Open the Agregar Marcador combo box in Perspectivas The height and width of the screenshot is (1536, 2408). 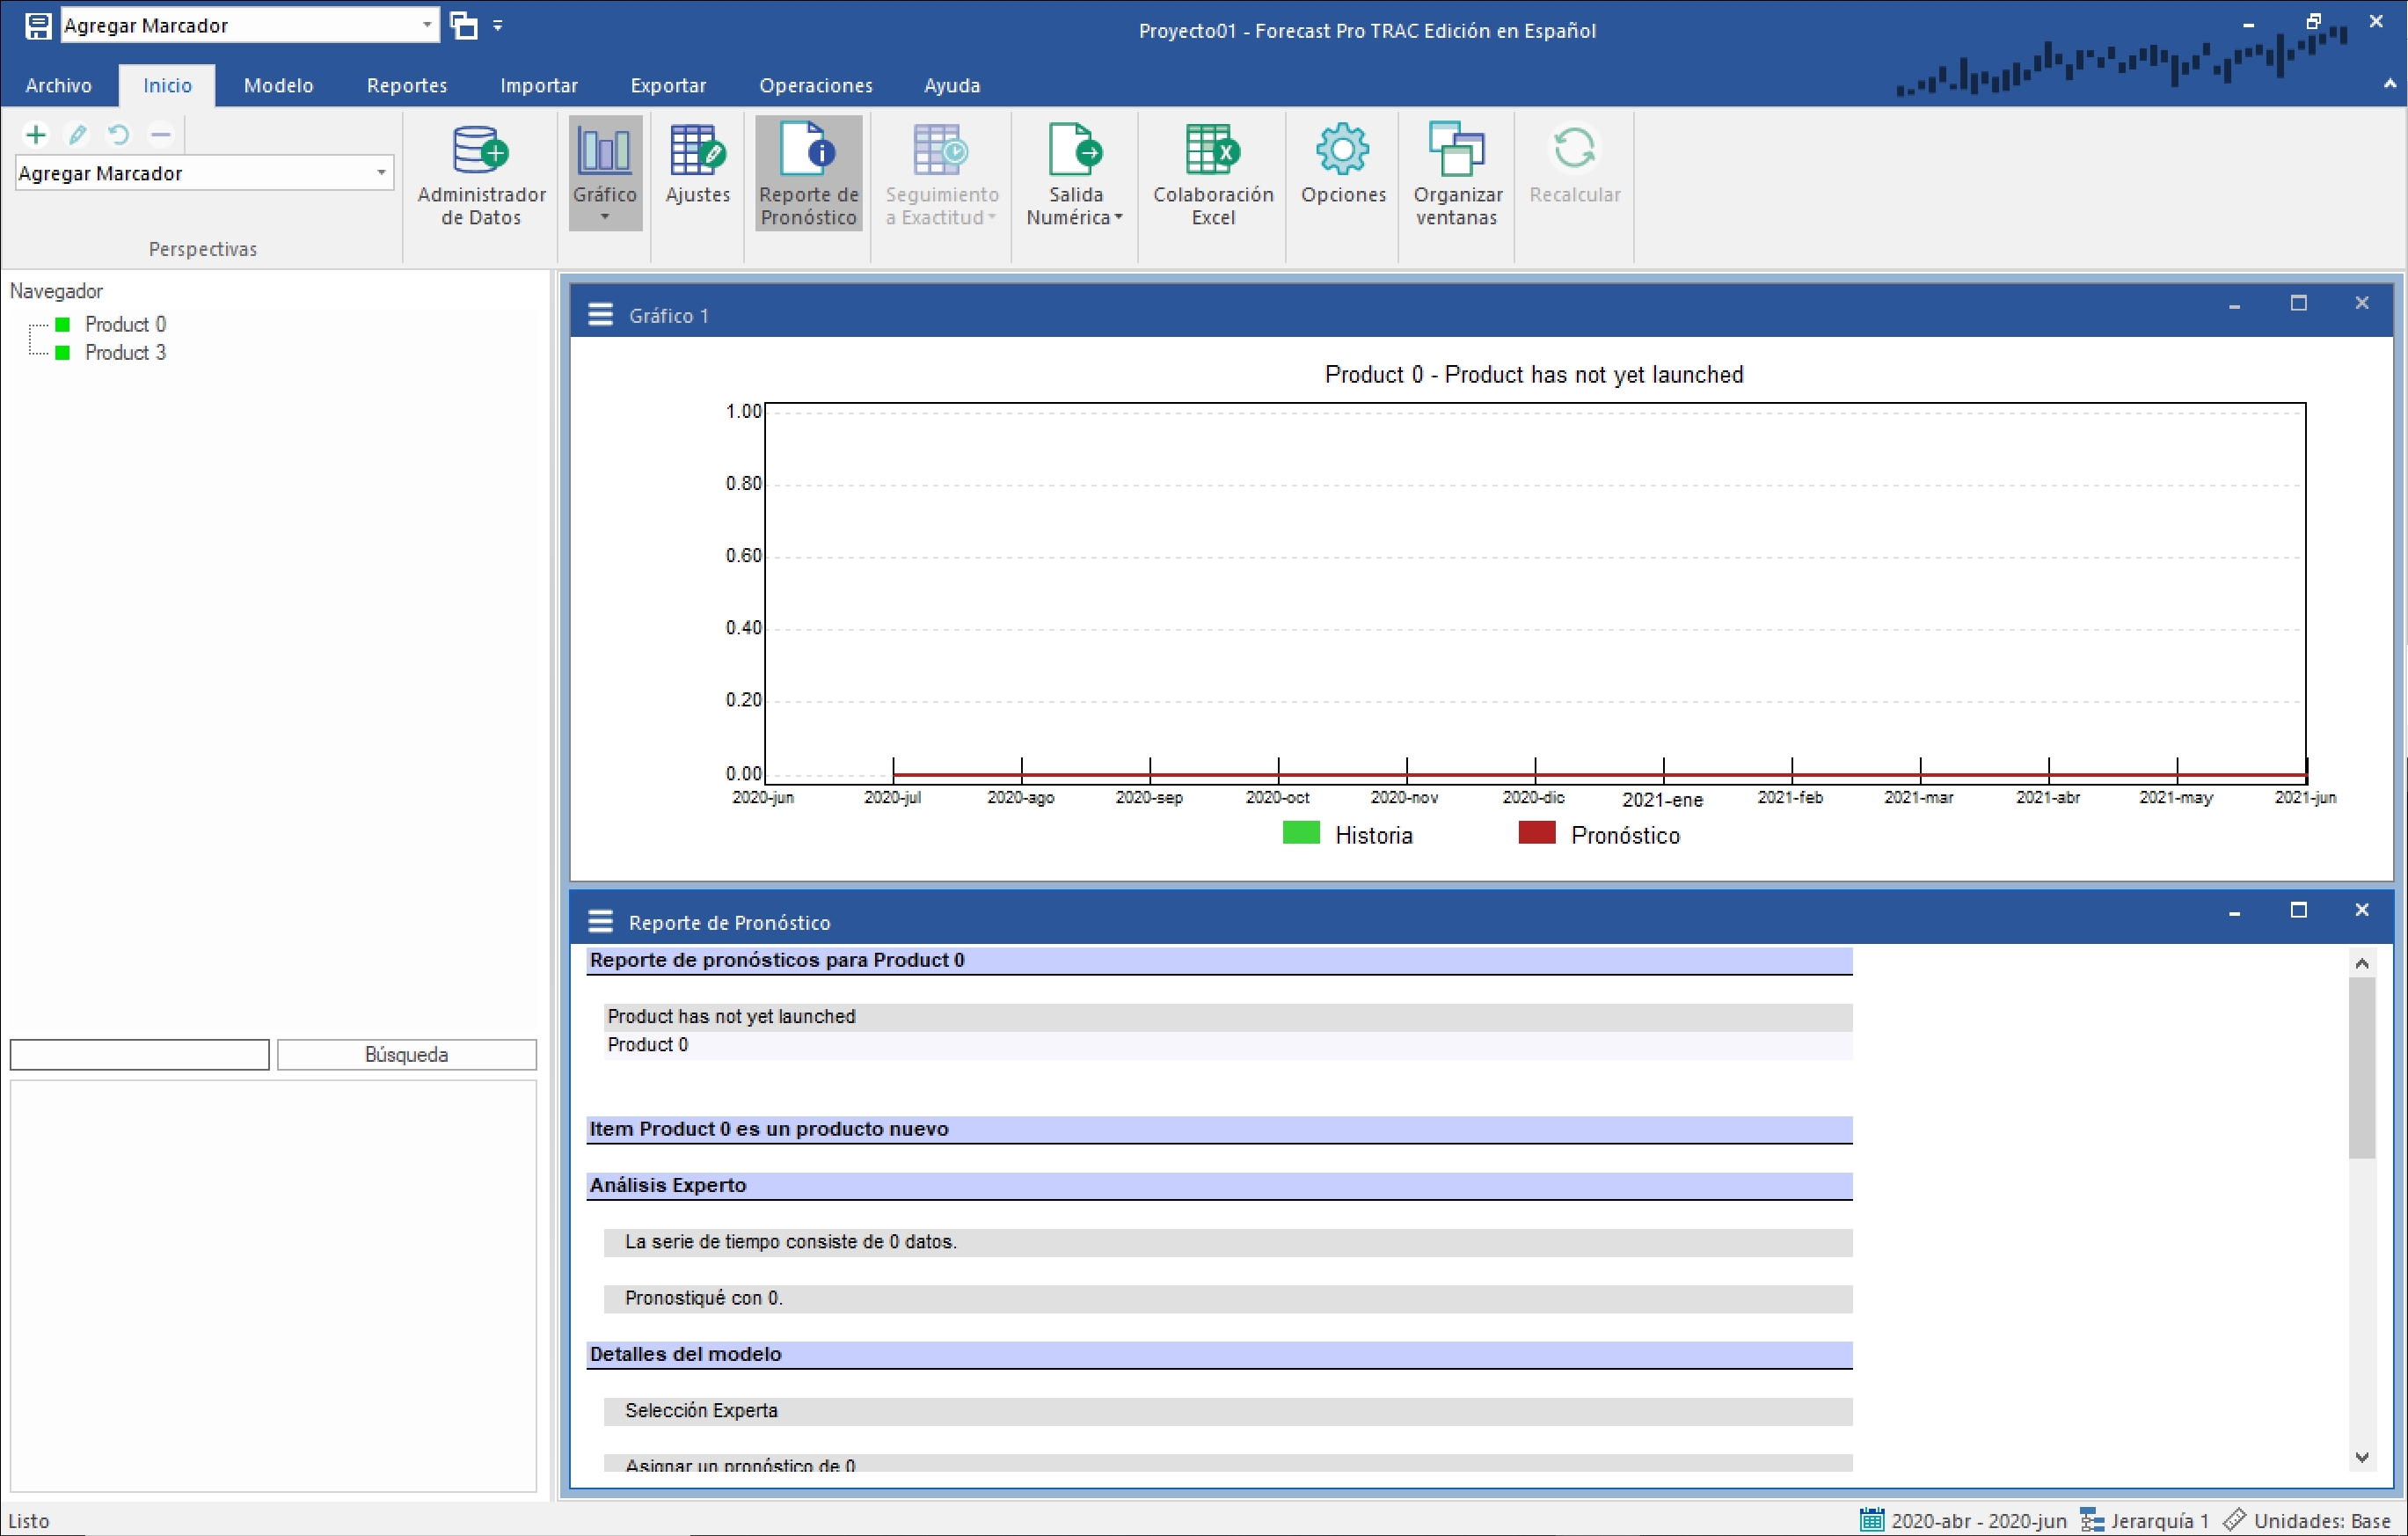click(x=380, y=173)
